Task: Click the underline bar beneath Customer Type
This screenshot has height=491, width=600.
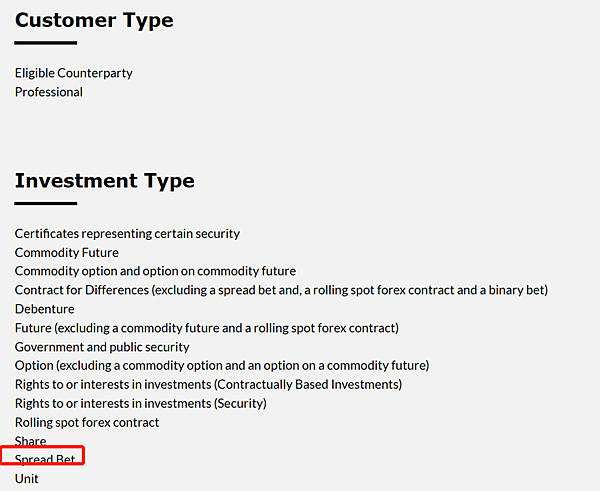Action: [x=46, y=43]
